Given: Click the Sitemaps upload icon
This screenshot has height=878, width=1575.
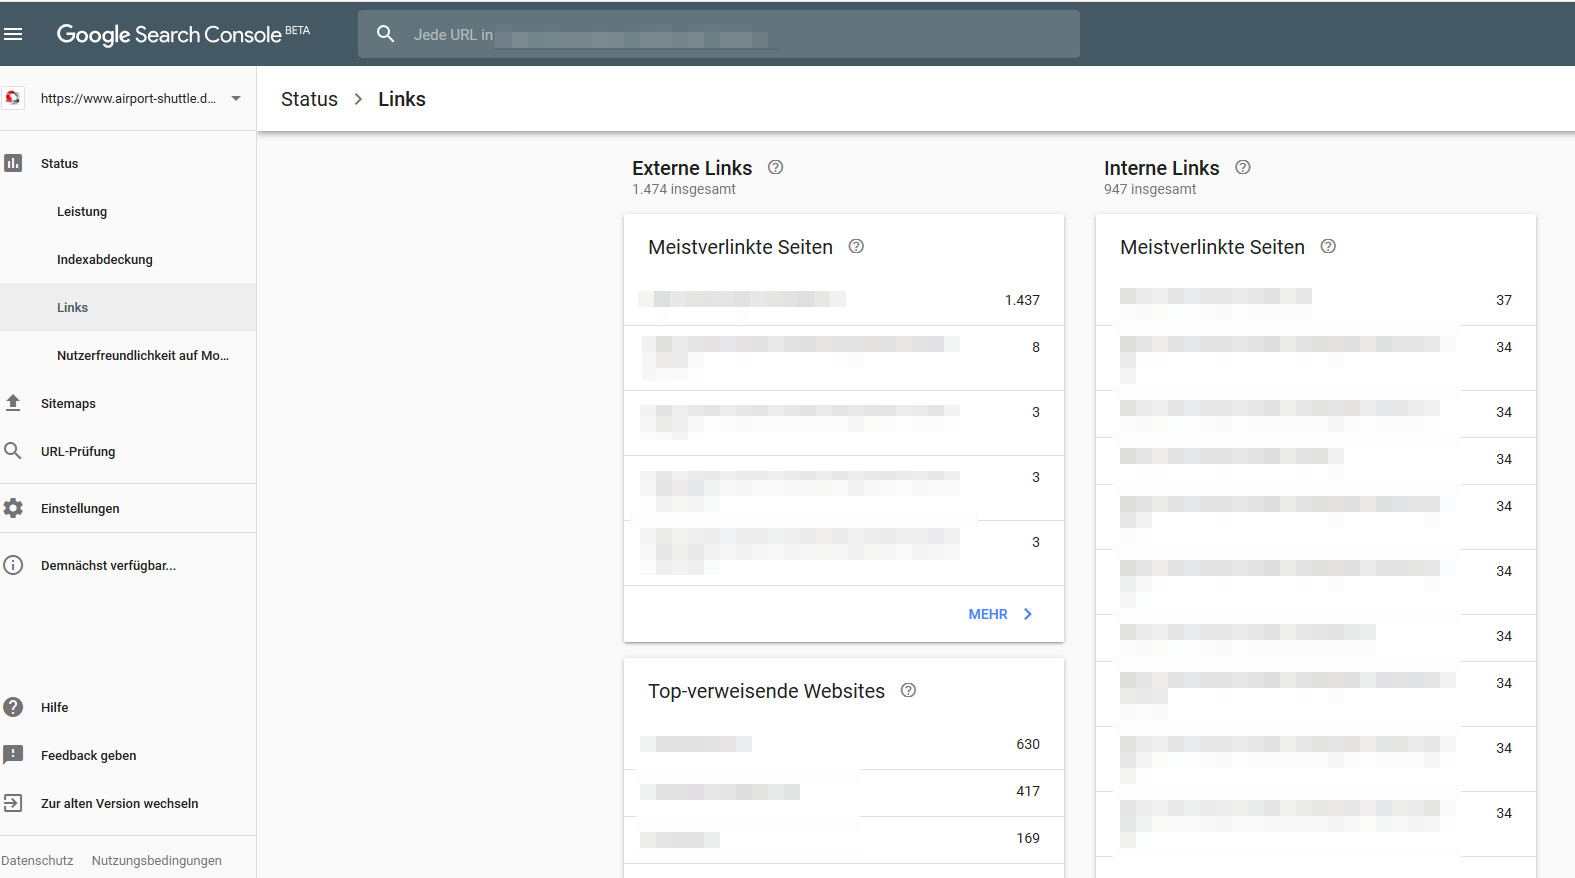Looking at the screenshot, I should pyautogui.click(x=13, y=403).
